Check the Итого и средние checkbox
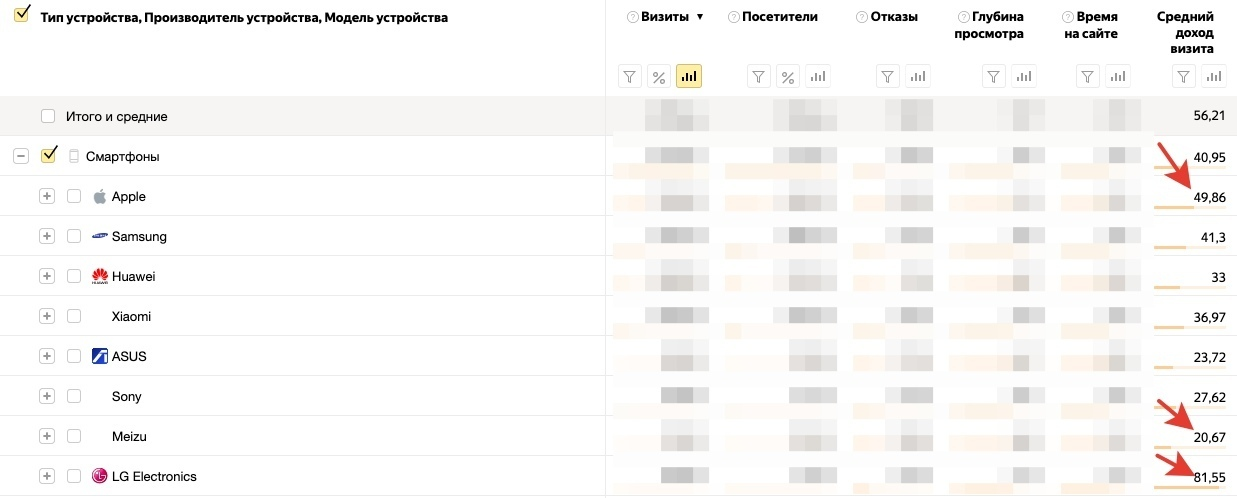Viewport: 1237px width, 498px height. tap(48, 117)
